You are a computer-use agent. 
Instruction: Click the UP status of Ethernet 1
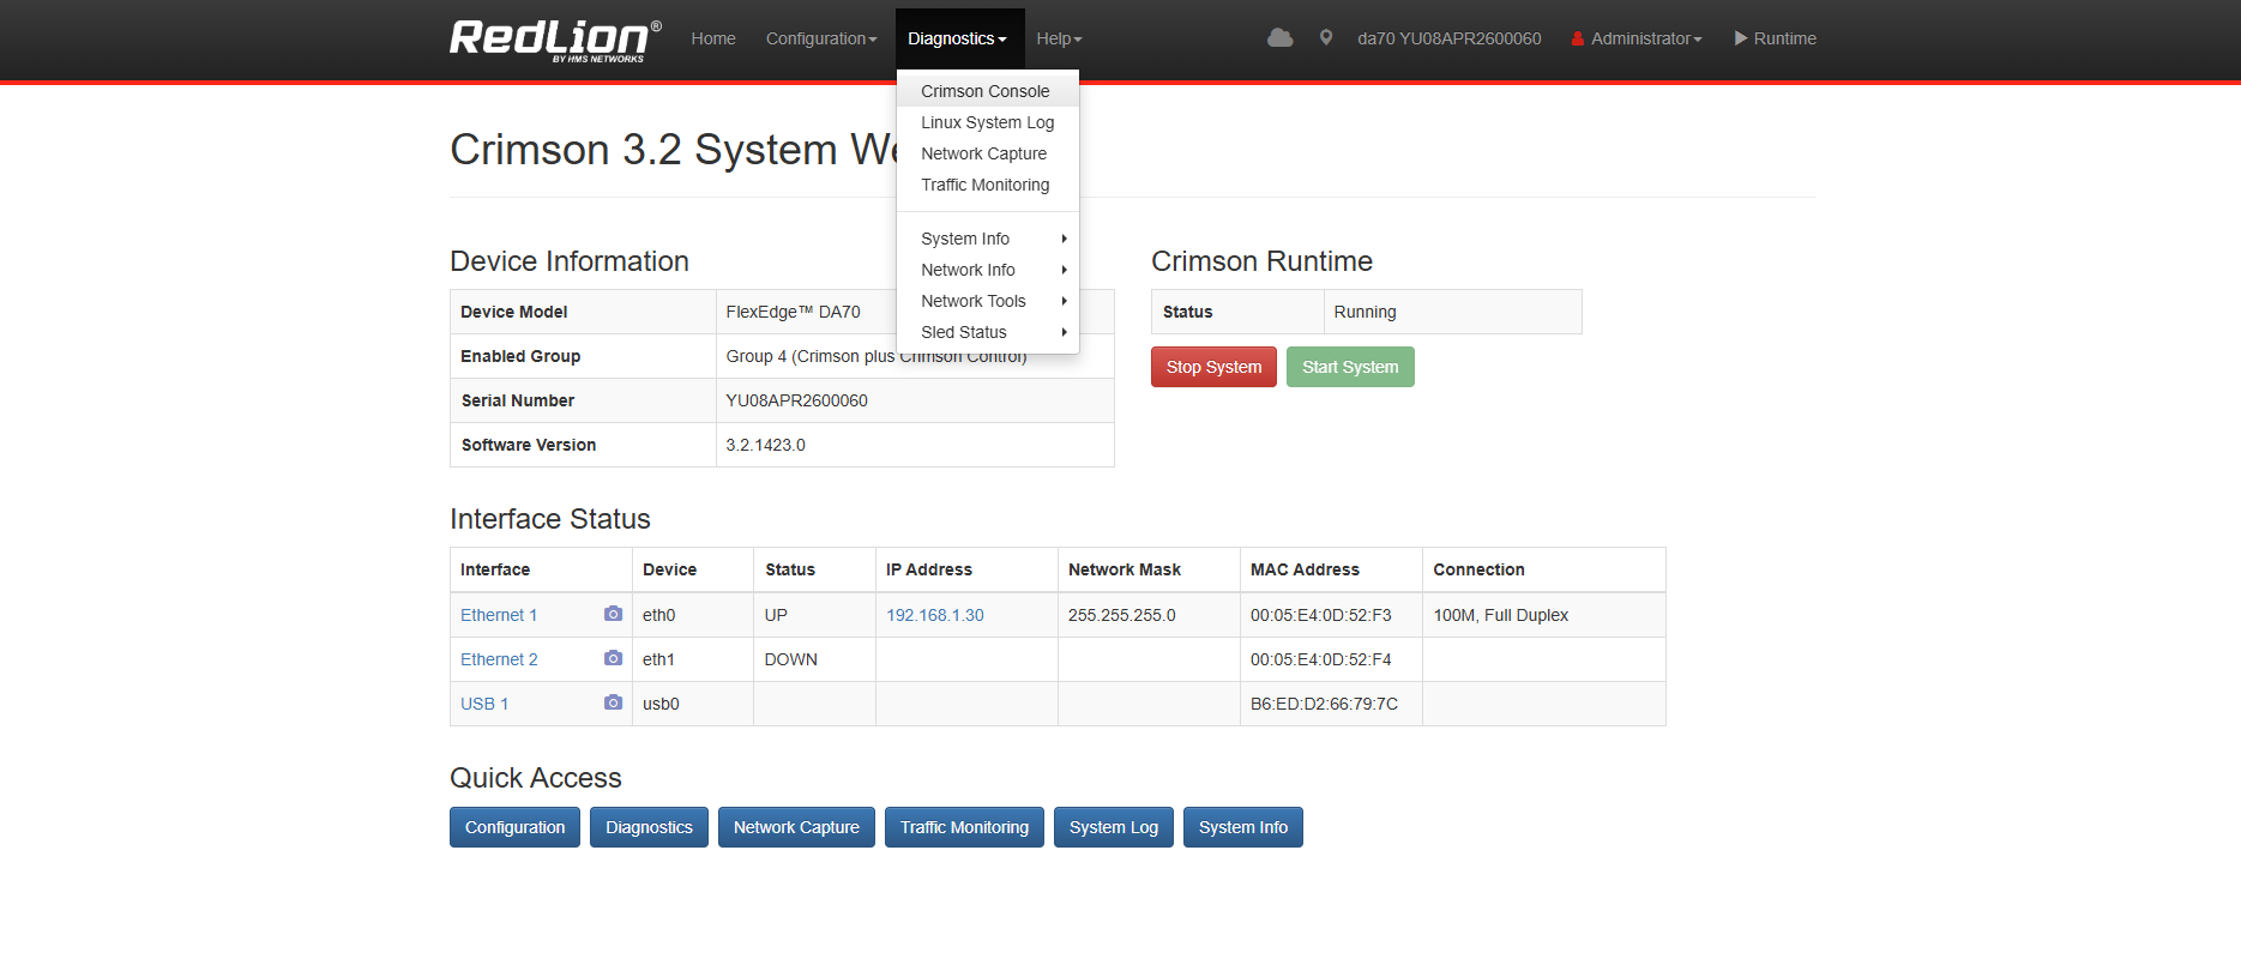pyautogui.click(x=776, y=615)
